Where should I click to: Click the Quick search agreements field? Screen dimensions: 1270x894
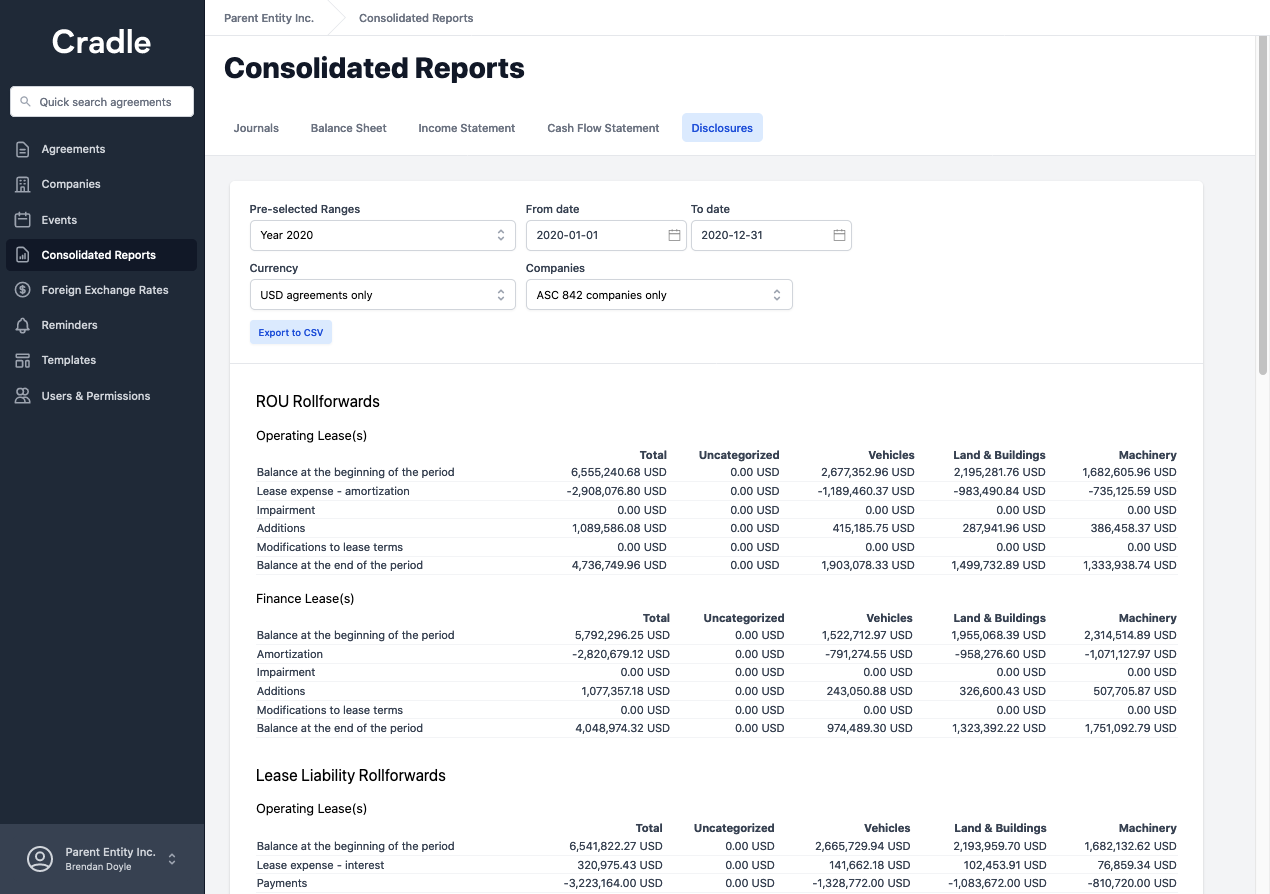pyautogui.click(x=101, y=101)
